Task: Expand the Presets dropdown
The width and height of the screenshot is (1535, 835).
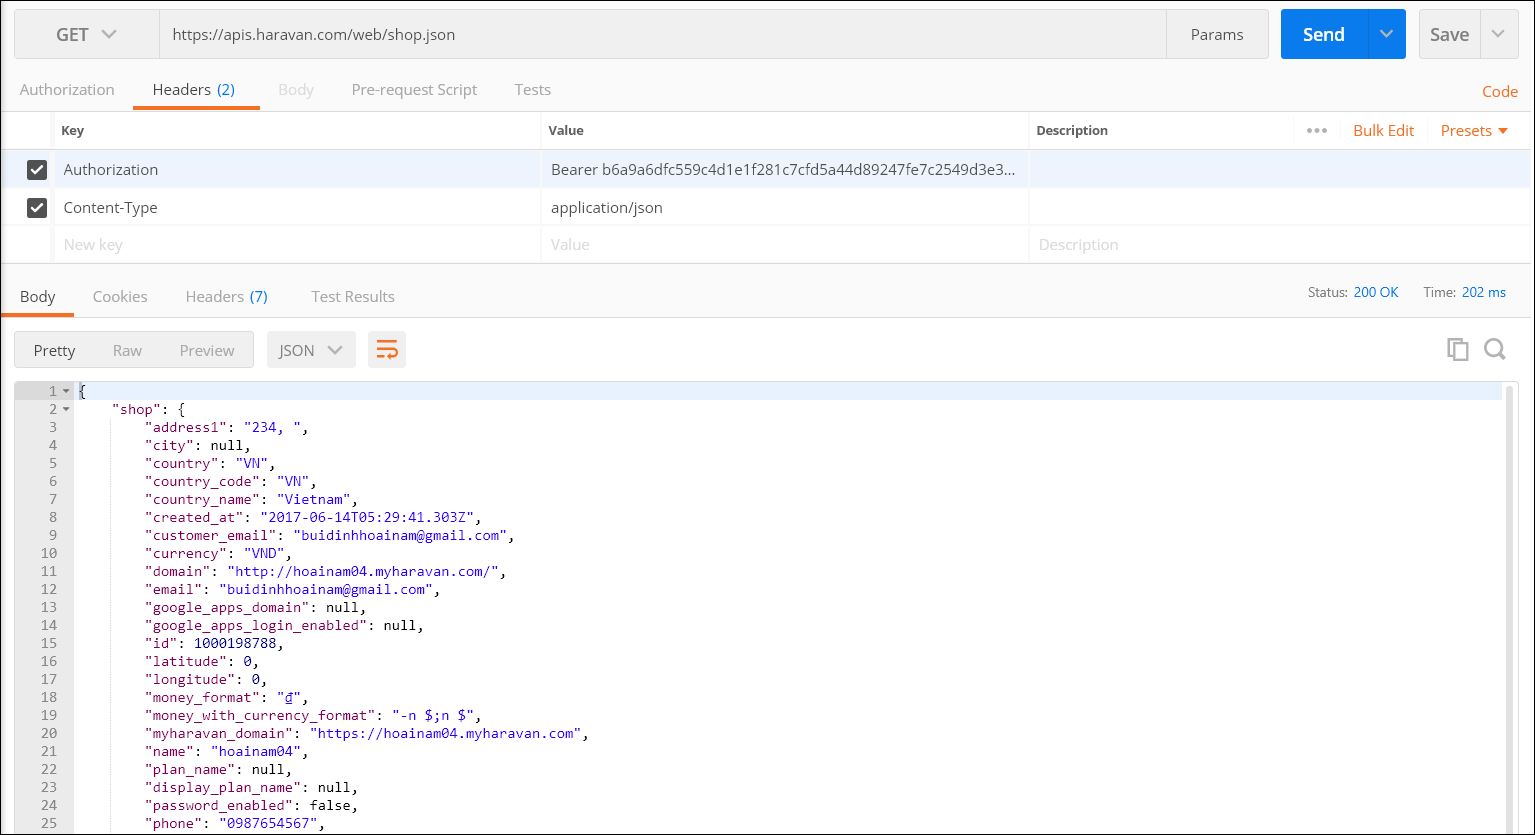Action: pyautogui.click(x=1474, y=131)
